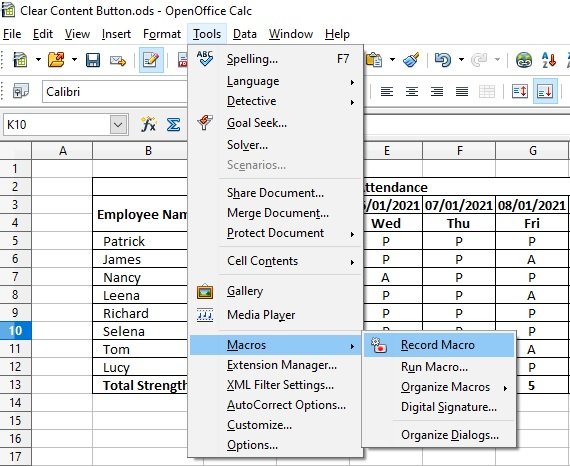This screenshot has width=570, height=466.
Task: Click the Spelling ABC check icon
Action: click(205, 59)
